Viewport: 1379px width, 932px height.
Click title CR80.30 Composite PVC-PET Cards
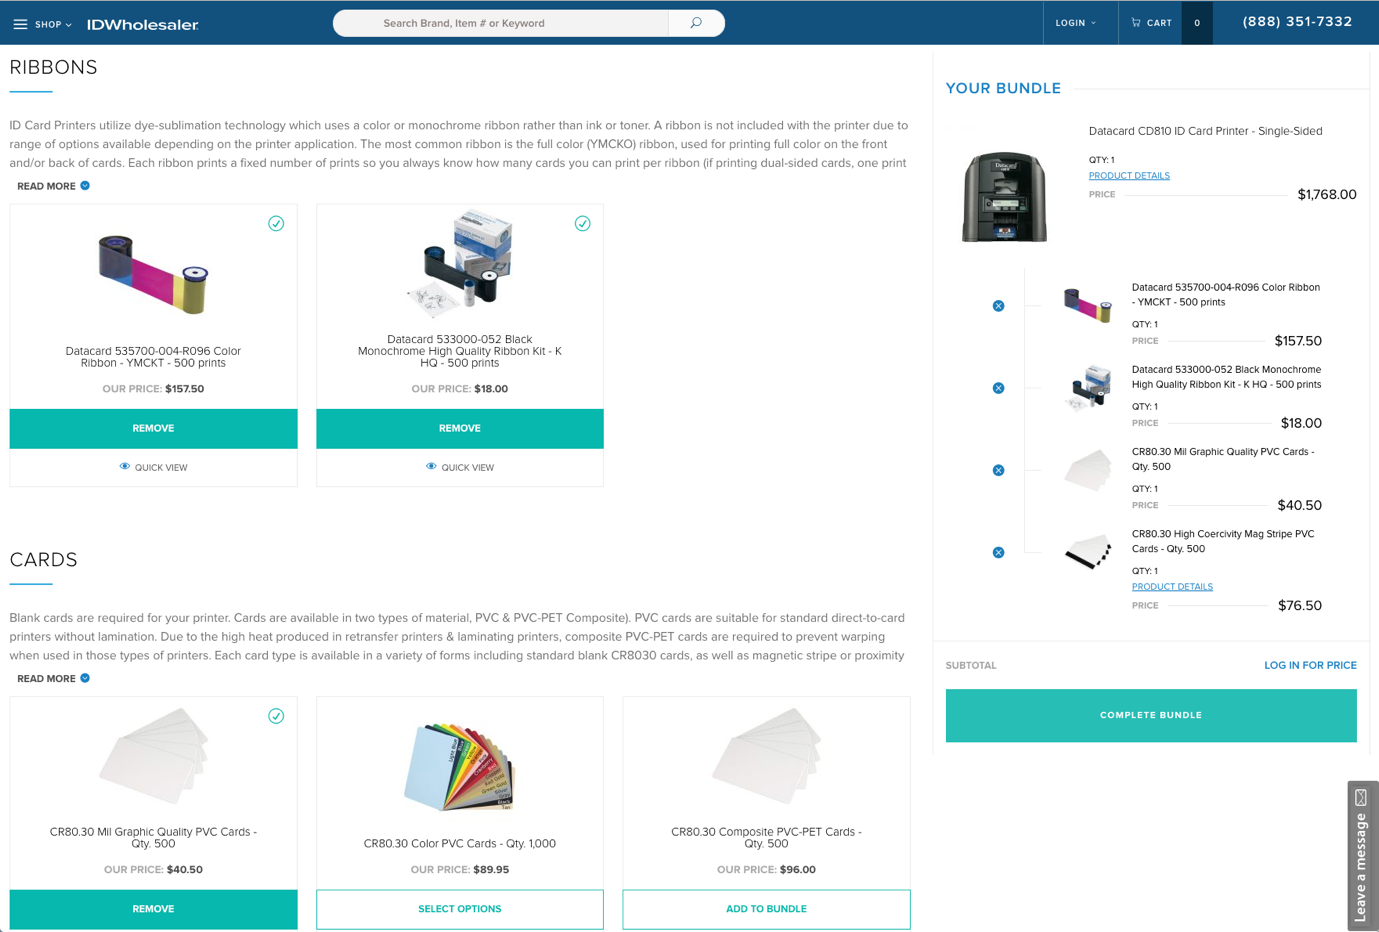coord(766,838)
